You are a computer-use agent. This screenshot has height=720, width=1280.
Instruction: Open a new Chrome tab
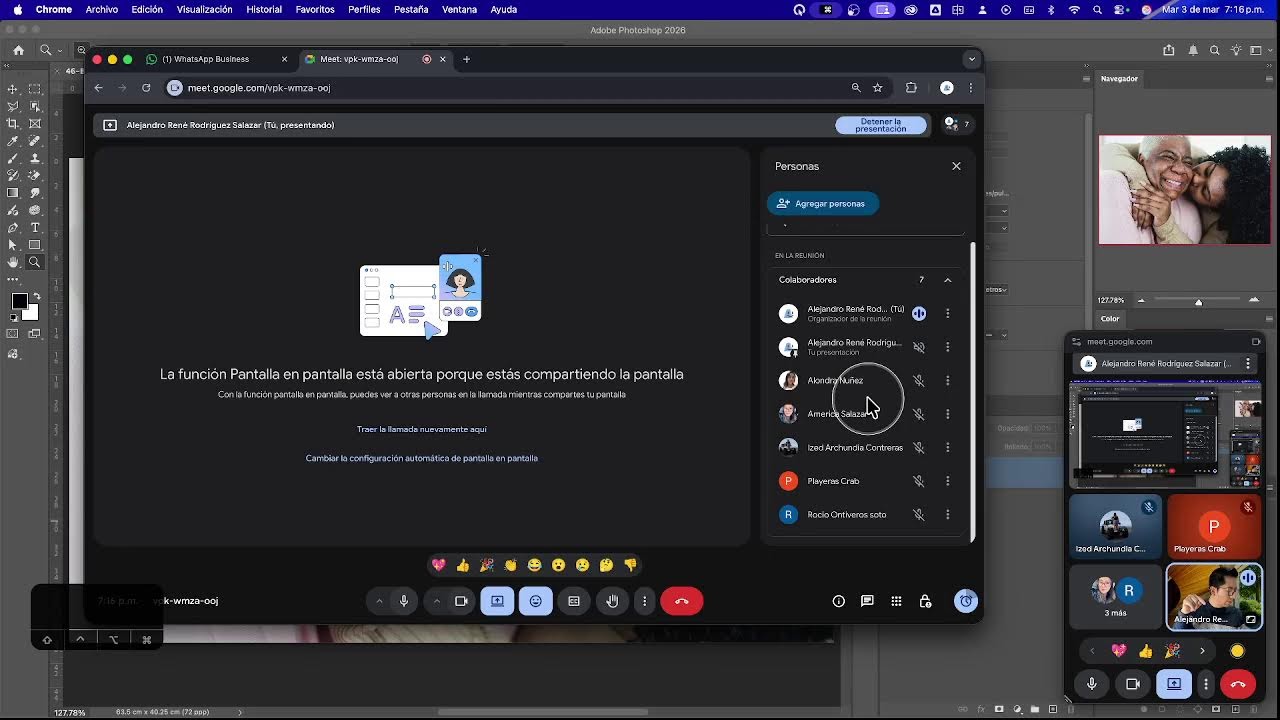click(466, 59)
